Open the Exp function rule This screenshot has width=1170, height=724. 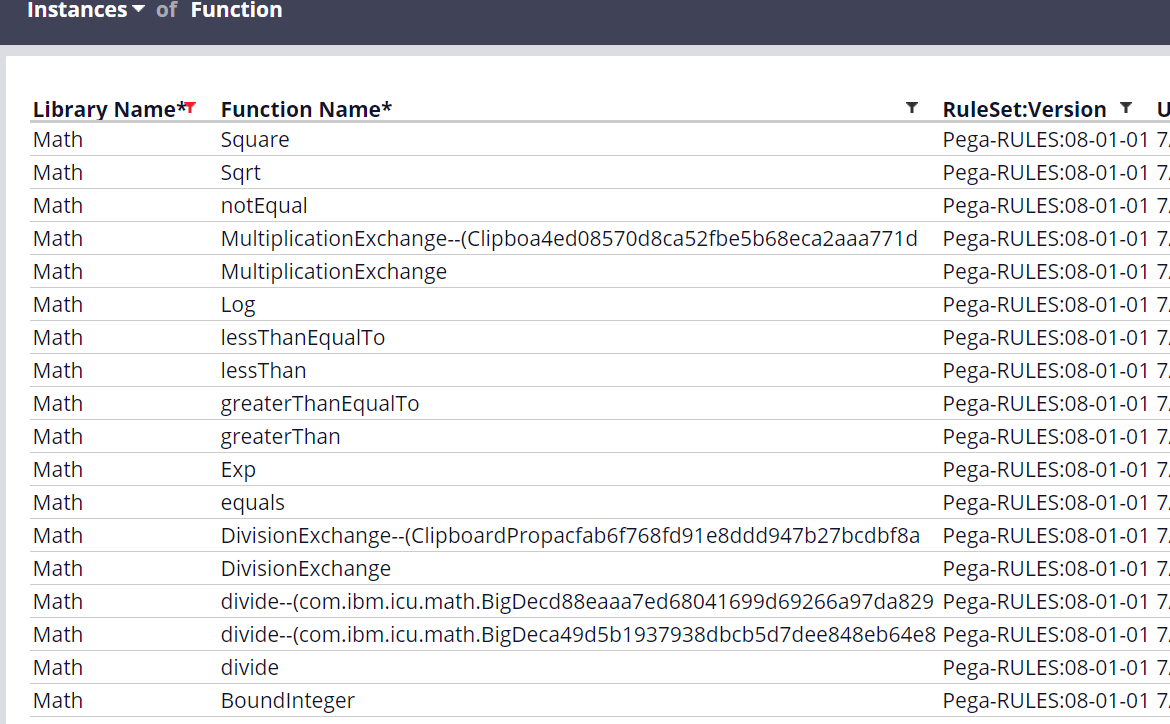[x=238, y=470]
